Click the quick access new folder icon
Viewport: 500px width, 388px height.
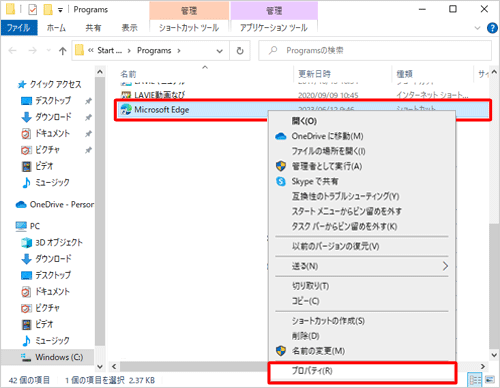click(x=48, y=10)
